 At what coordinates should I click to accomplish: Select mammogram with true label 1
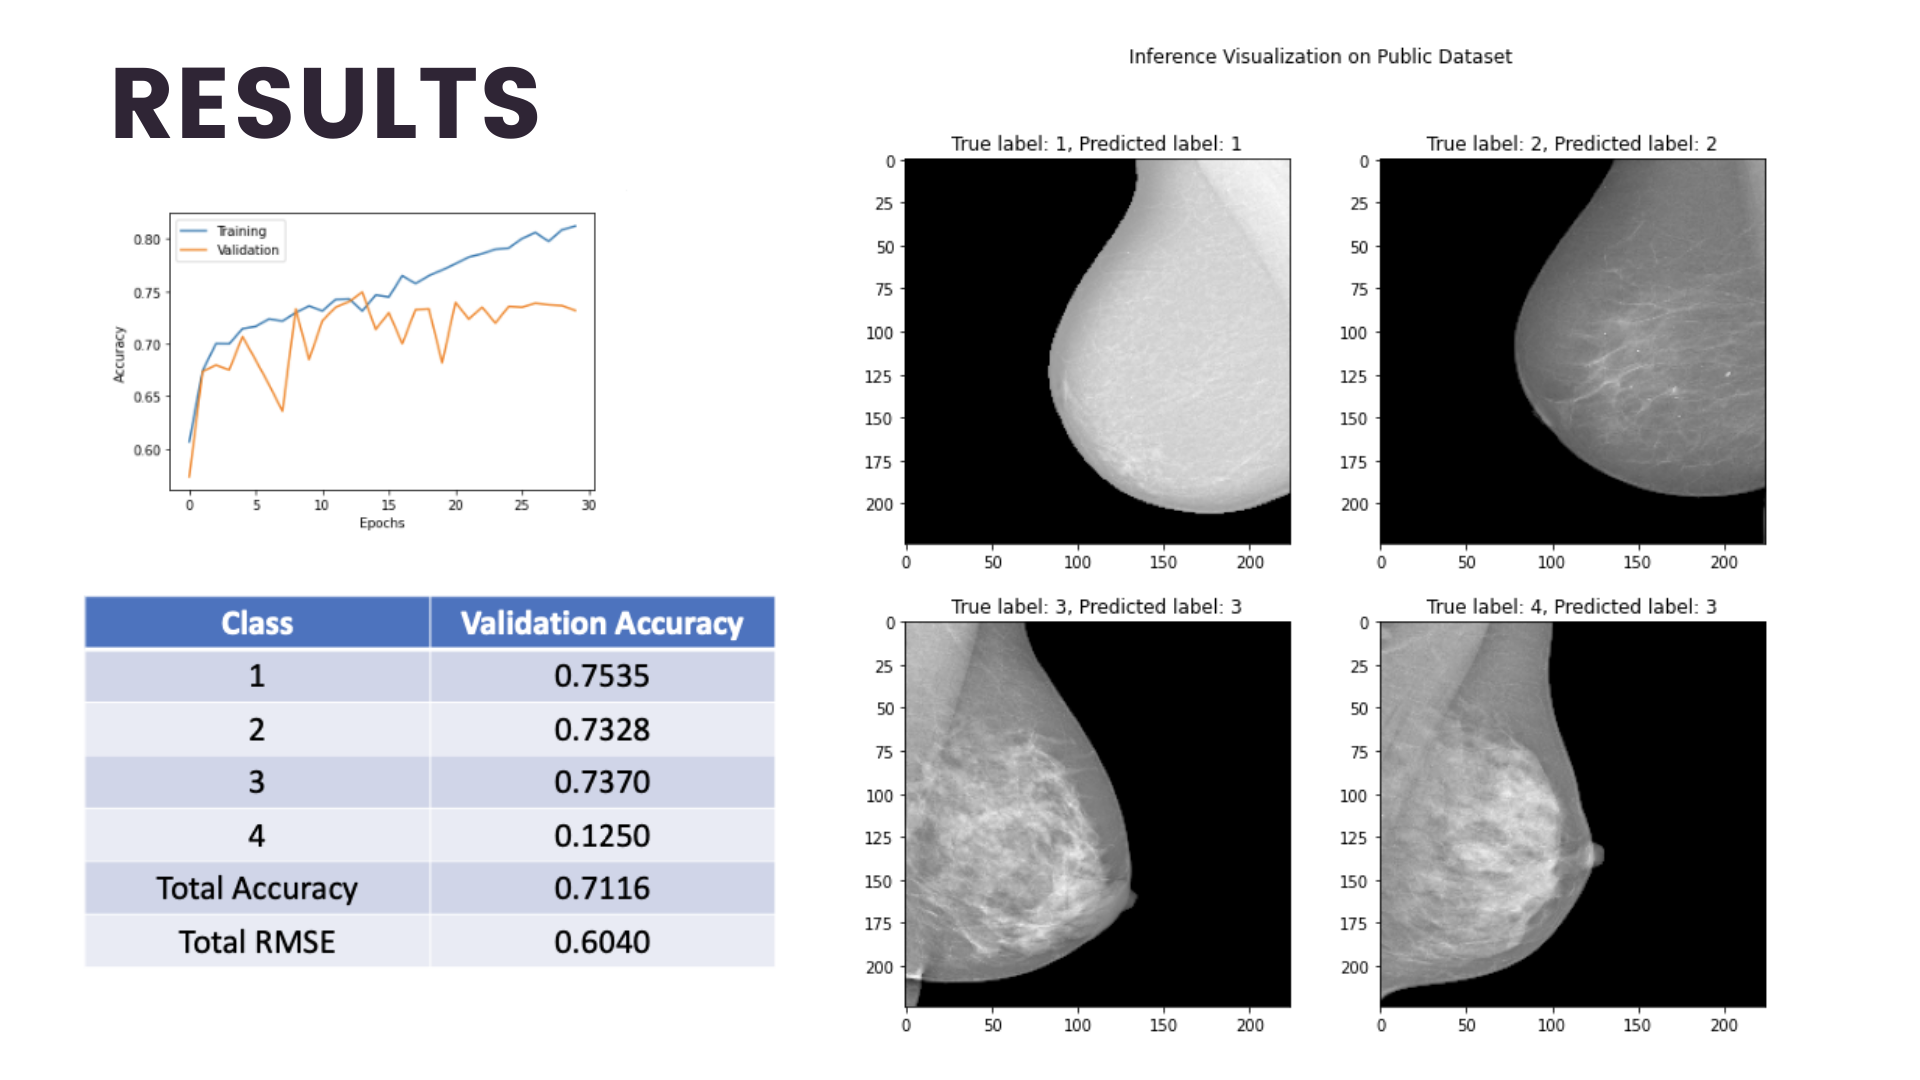(1097, 351)
